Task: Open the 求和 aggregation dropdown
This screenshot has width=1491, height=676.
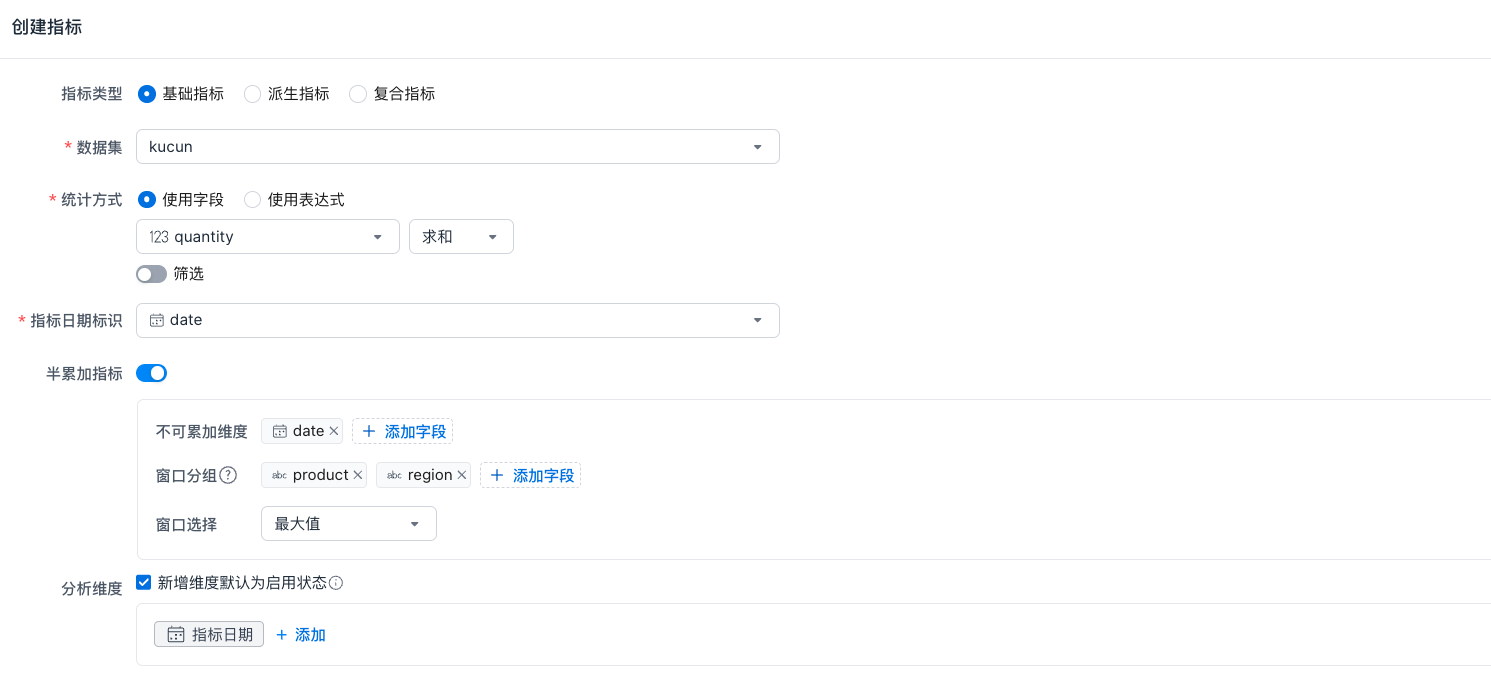Action: tap(461, 237)
